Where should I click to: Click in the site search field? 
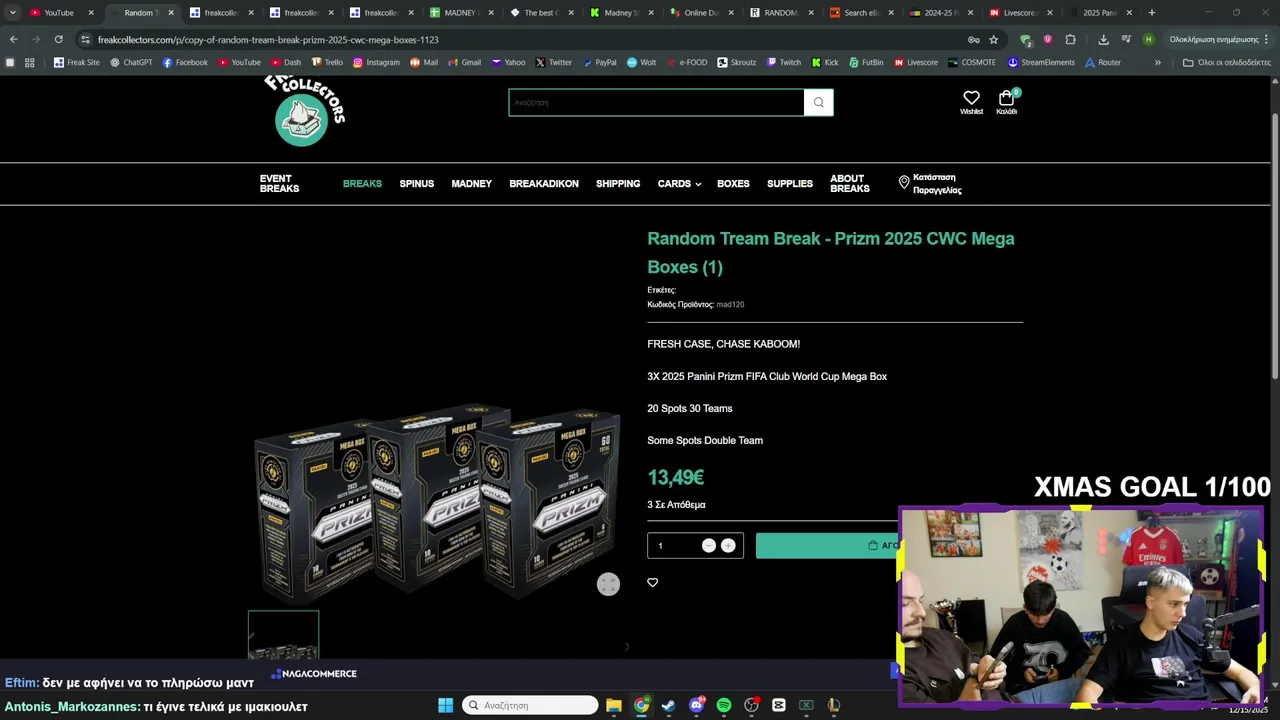pos(656,102)
